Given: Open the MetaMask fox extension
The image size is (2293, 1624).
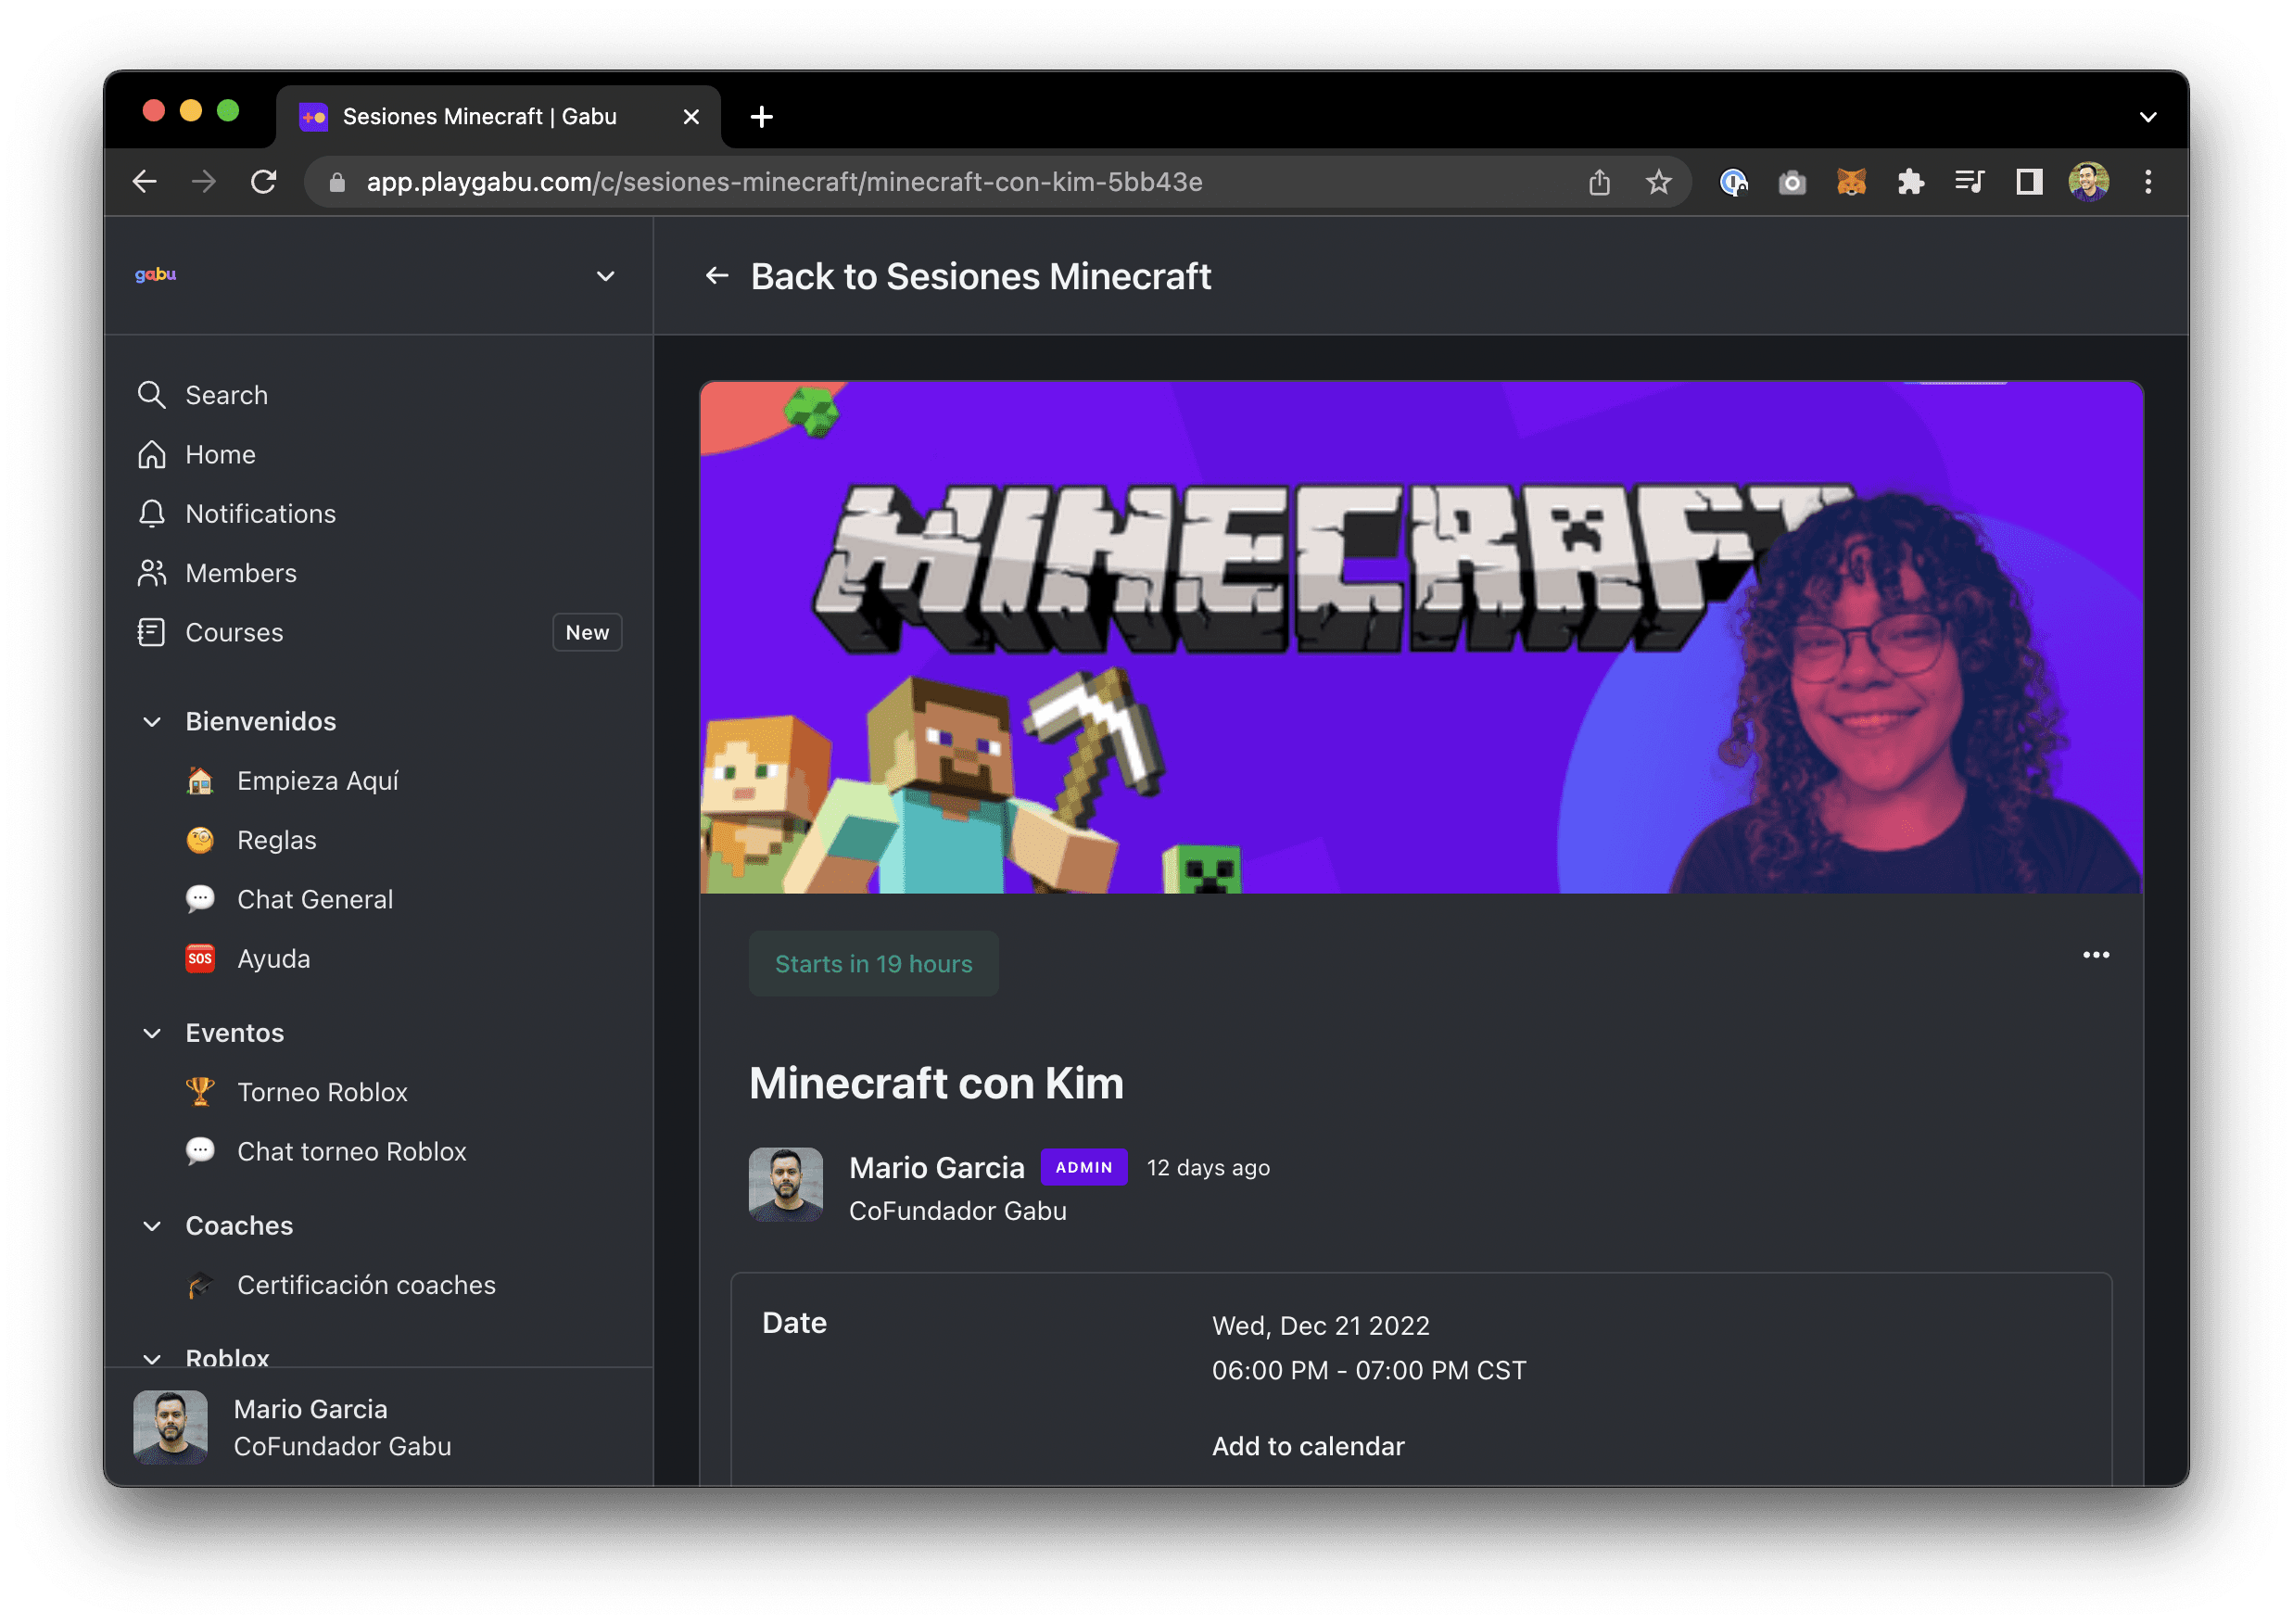Looking at the screenshot, I should (1851, 182).
